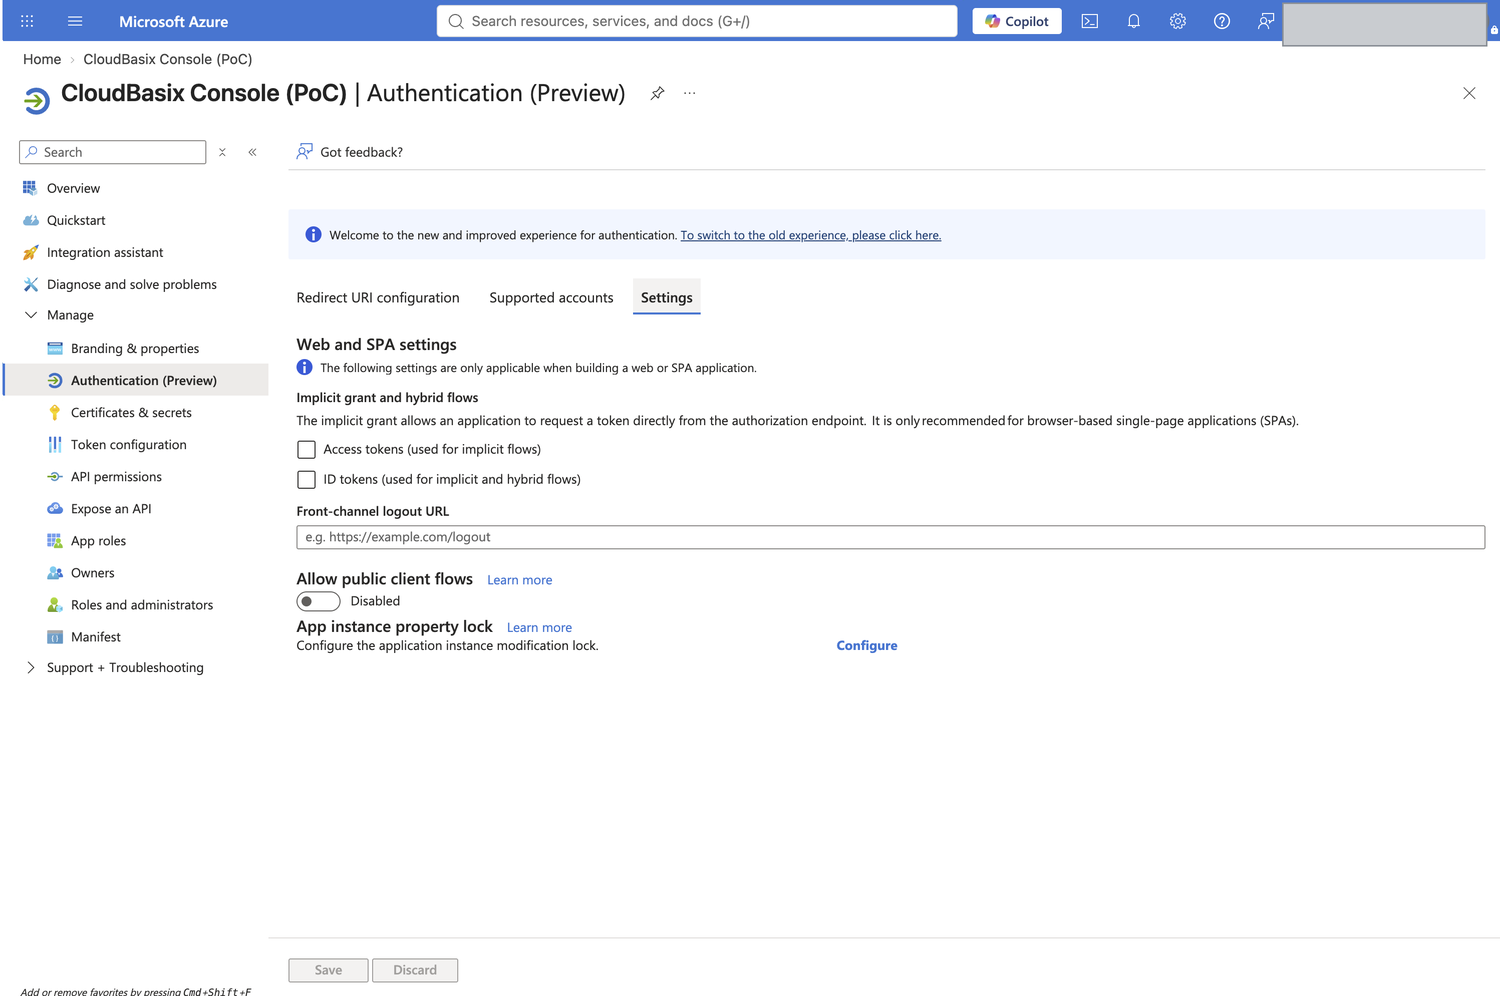The width and height of the screenshot is (1500, 996).
Task: Launch Cloud Shell from the top bar
Action: [1090, 21]
